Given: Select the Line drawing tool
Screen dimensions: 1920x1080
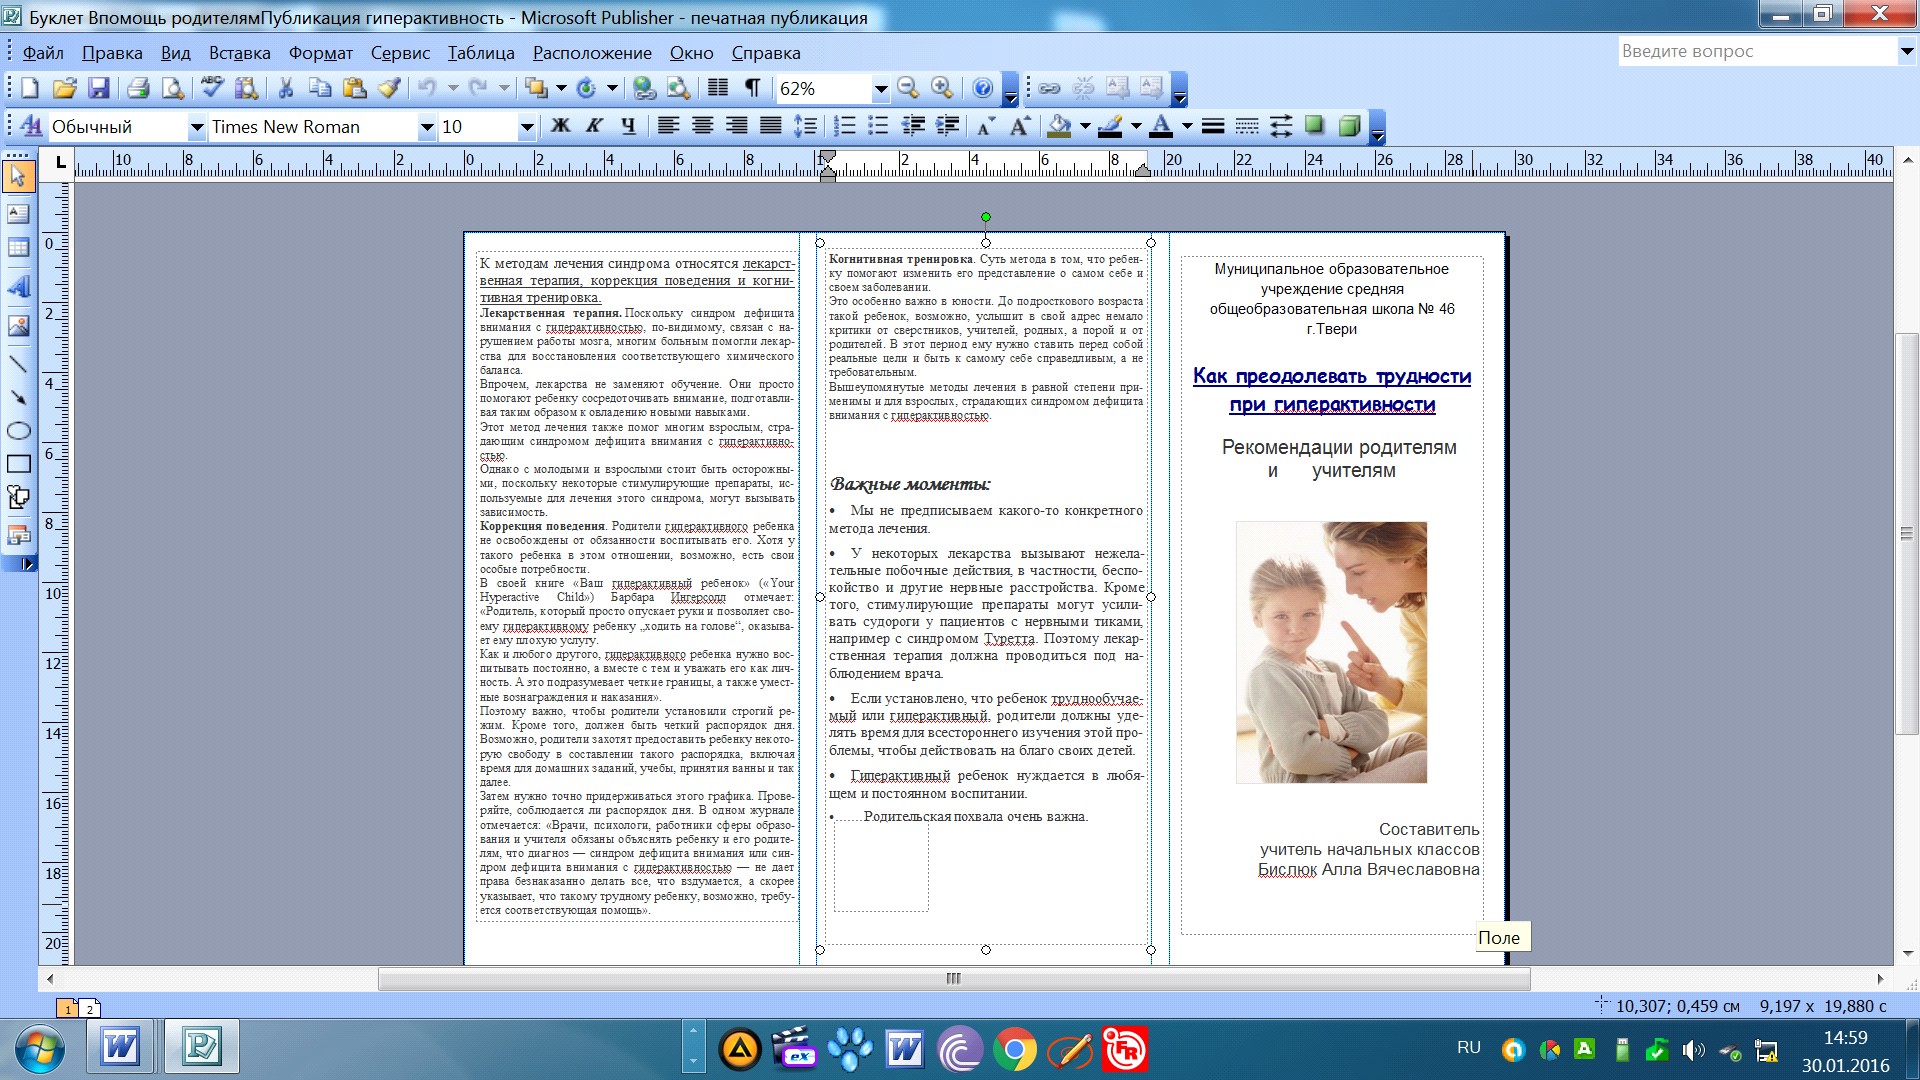Looking at the screenshot, I should [x=18, y=364].
